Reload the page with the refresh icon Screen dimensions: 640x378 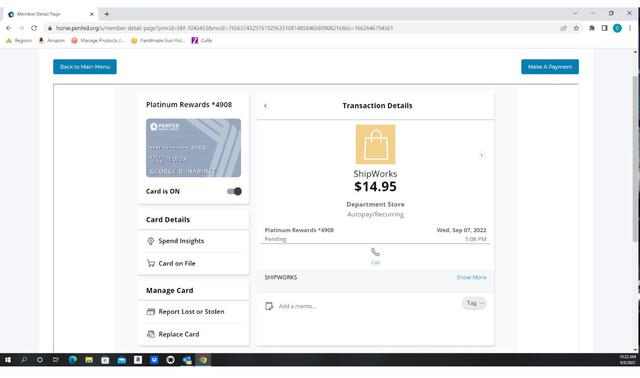(34, 28)
